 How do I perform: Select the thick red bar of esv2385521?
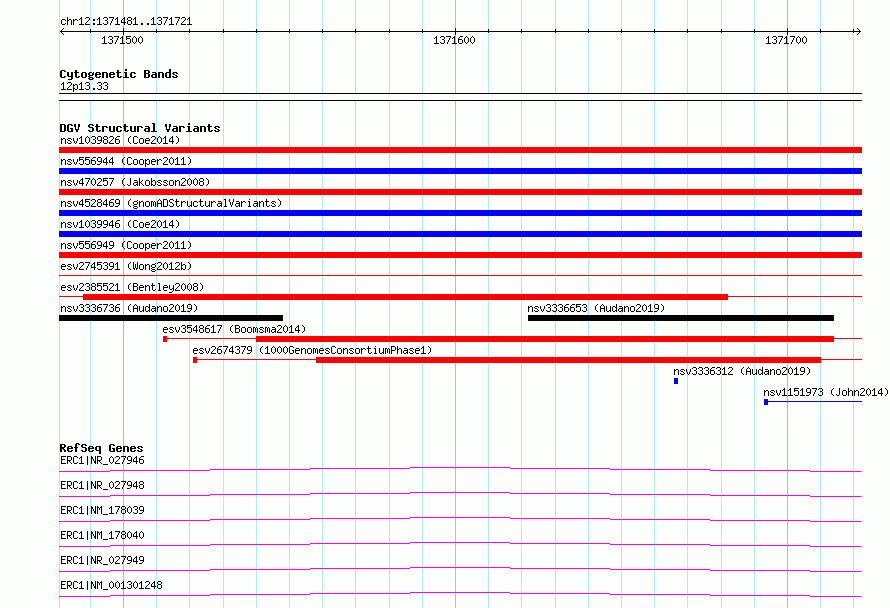point(405,297)
